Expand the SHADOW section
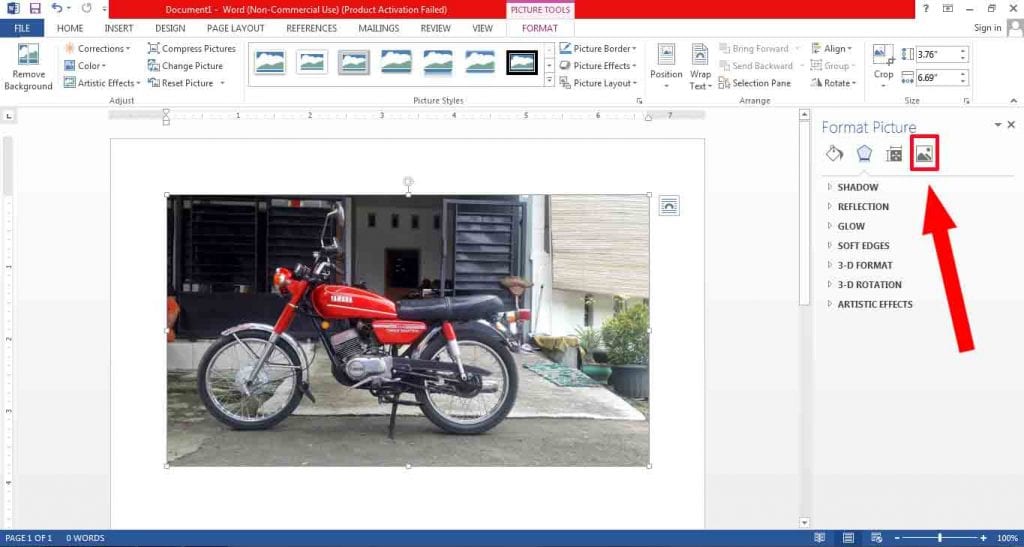1024x547 pixels. 857,187
